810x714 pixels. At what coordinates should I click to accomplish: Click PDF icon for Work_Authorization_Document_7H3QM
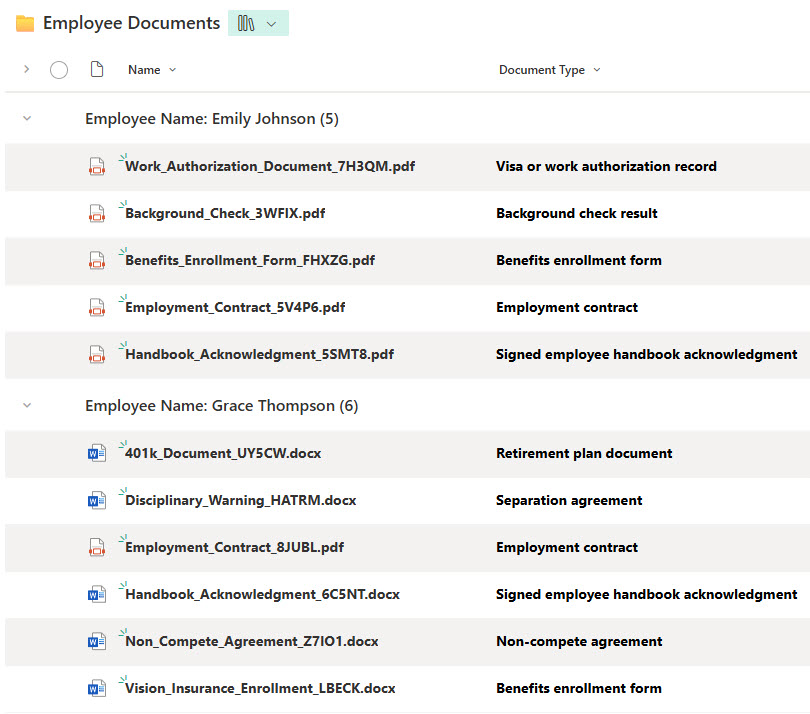97,166
